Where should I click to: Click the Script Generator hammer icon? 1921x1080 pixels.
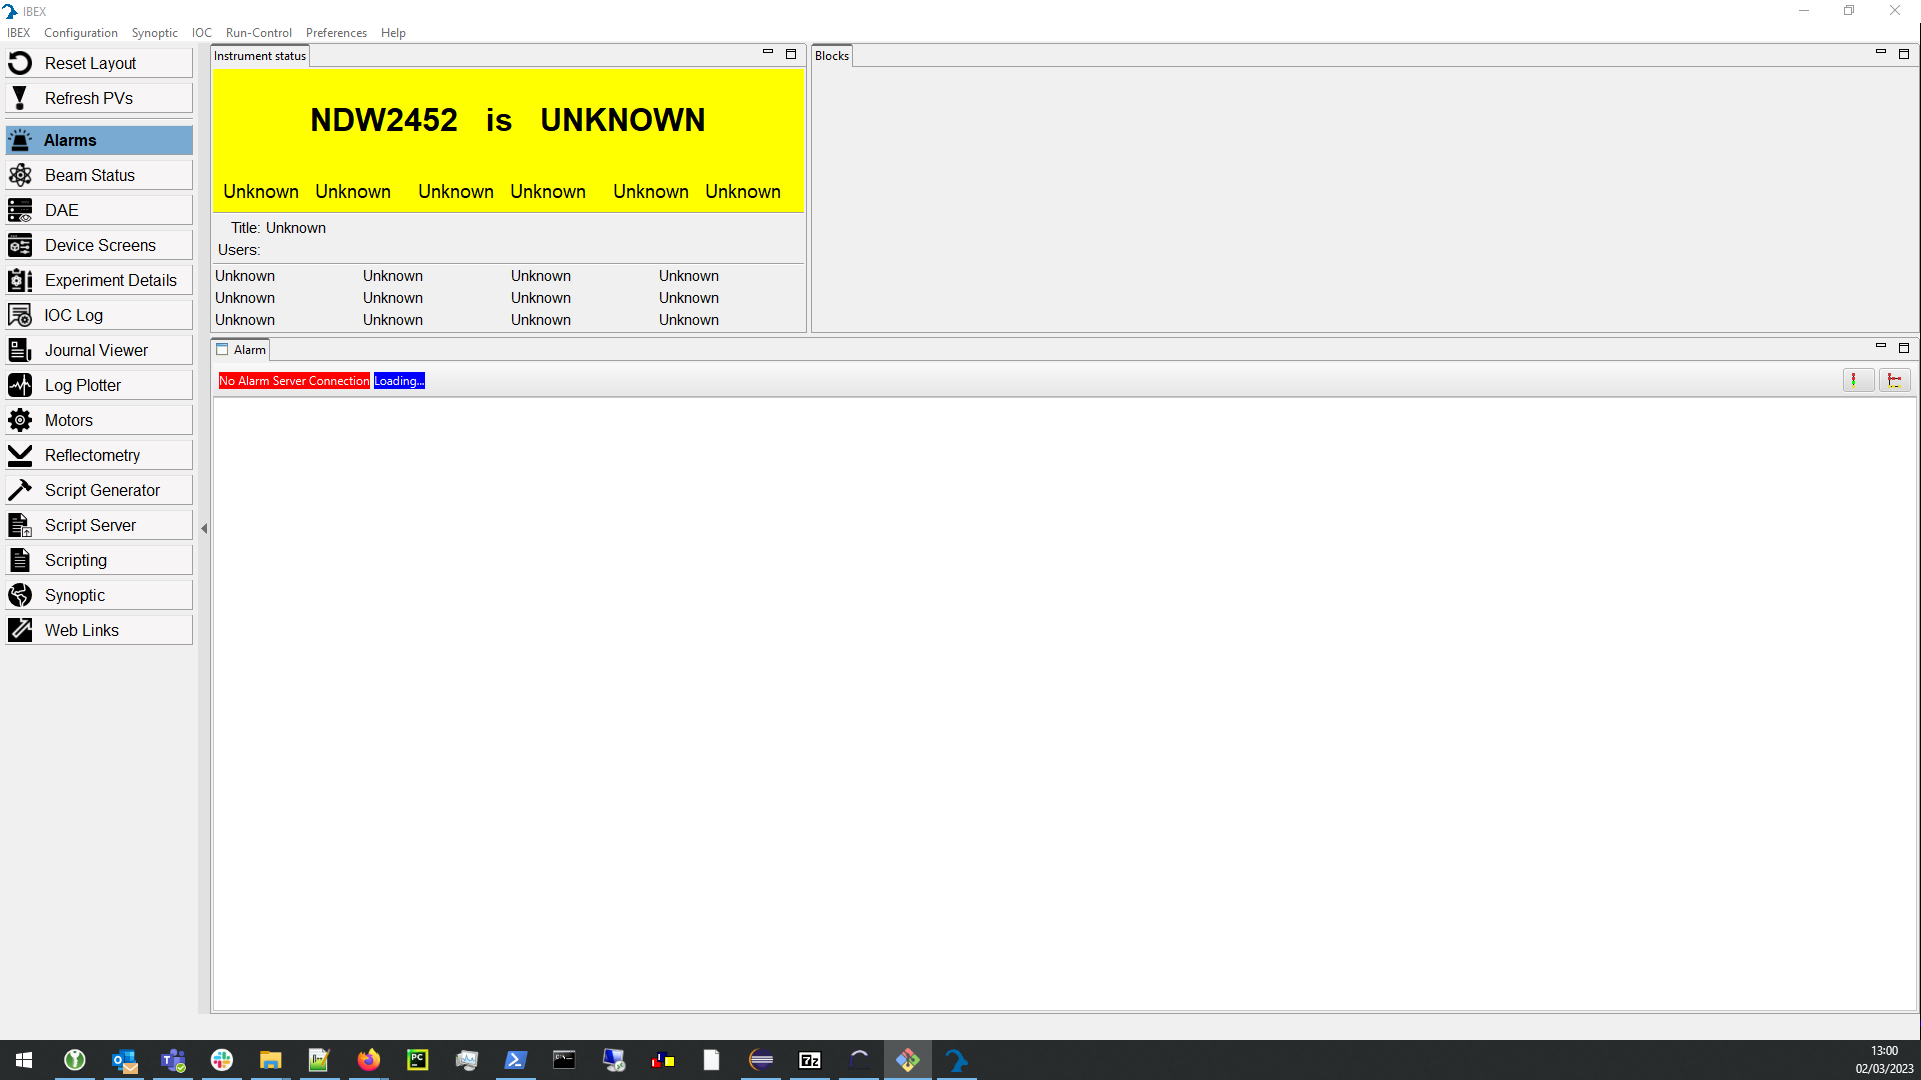point(20,490)
